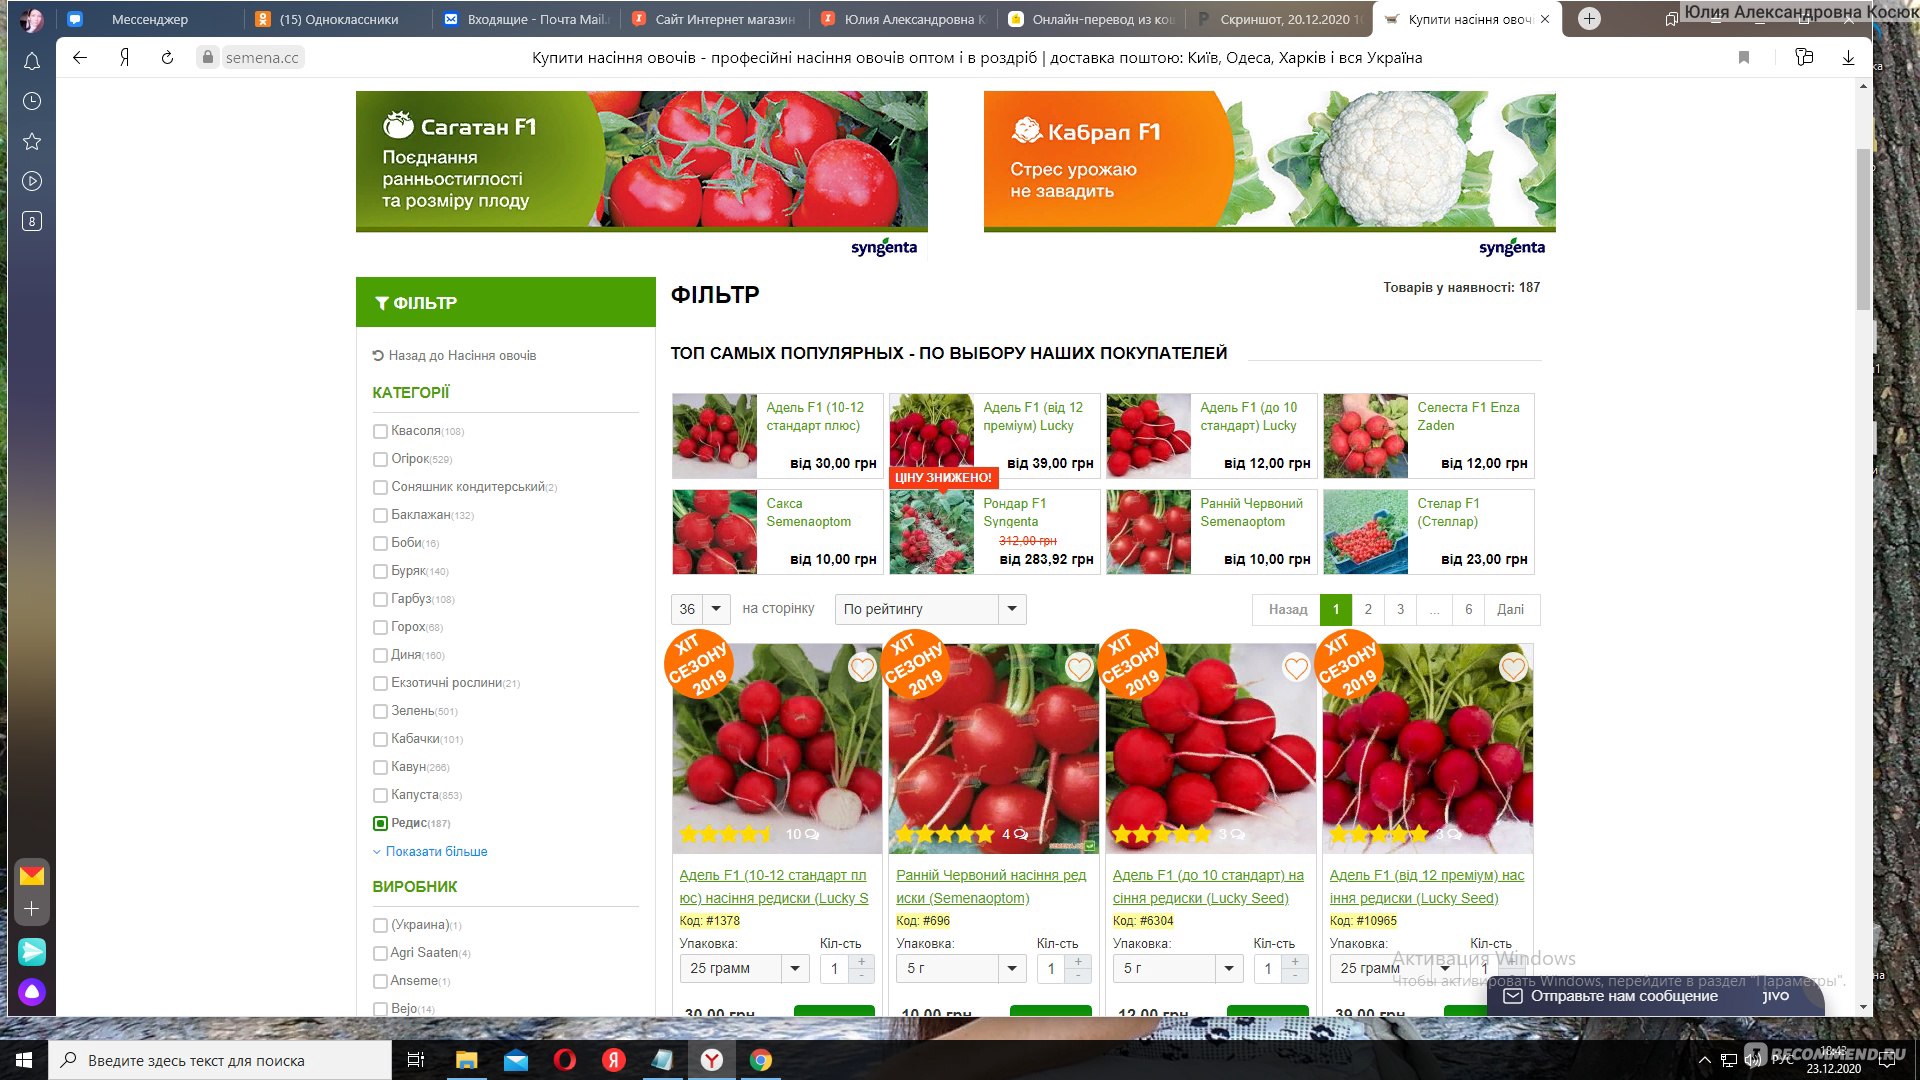Open a new tab with plus button
The image size is (1920, 1080).
coord(1589,19)
